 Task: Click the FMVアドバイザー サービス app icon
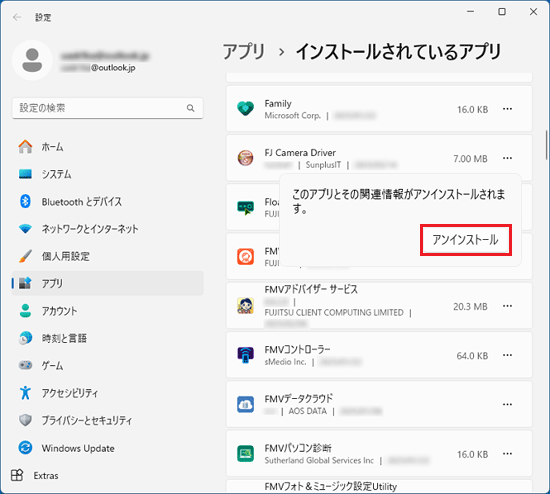pos(245,306)
